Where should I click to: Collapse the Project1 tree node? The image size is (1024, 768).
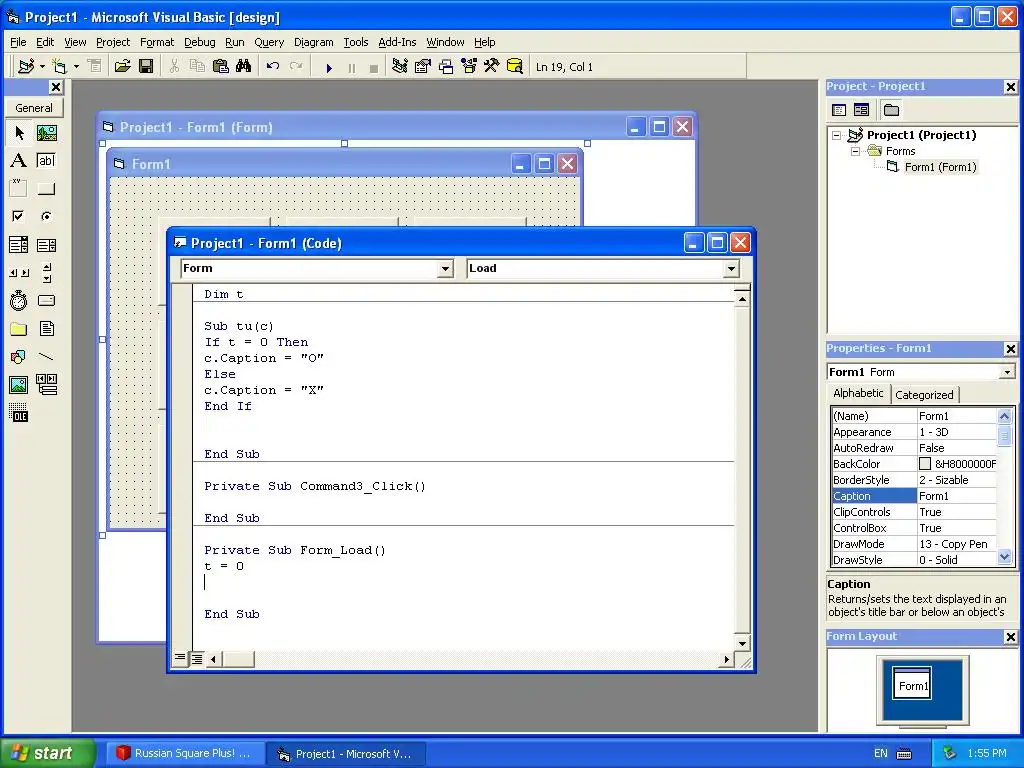pyautogui.click(x=837, y=135)
